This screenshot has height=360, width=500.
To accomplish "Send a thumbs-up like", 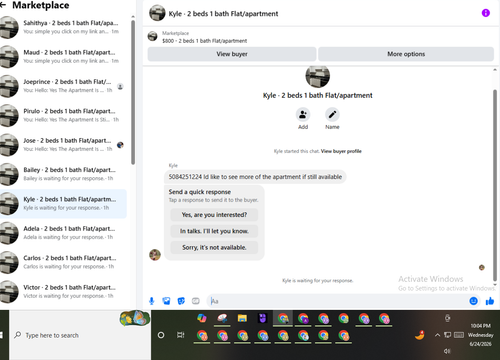I will point(490,301).
